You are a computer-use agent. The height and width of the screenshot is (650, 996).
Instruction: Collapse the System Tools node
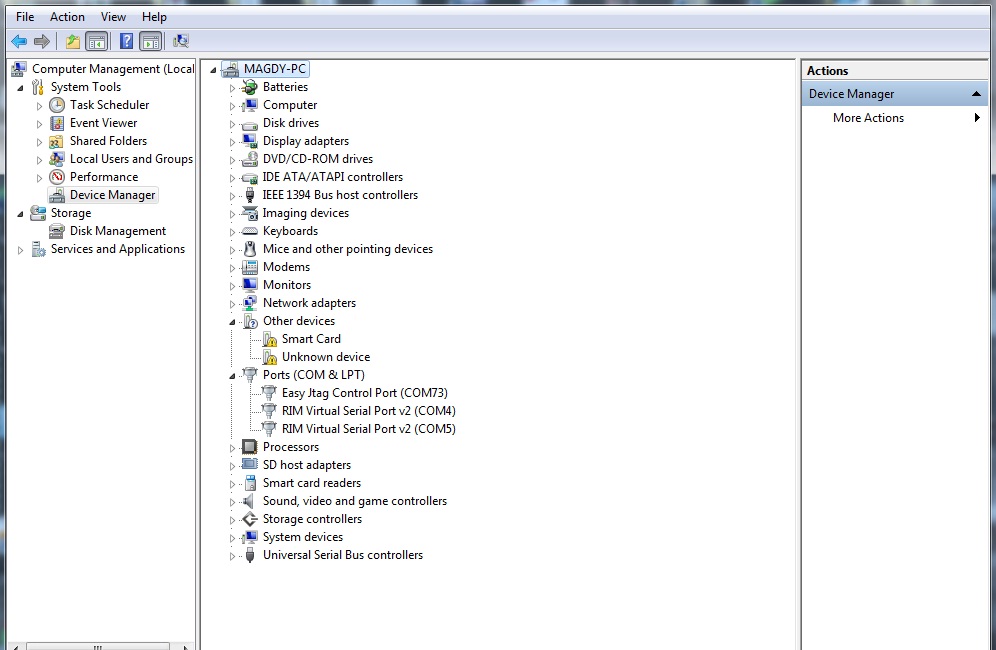20,88
